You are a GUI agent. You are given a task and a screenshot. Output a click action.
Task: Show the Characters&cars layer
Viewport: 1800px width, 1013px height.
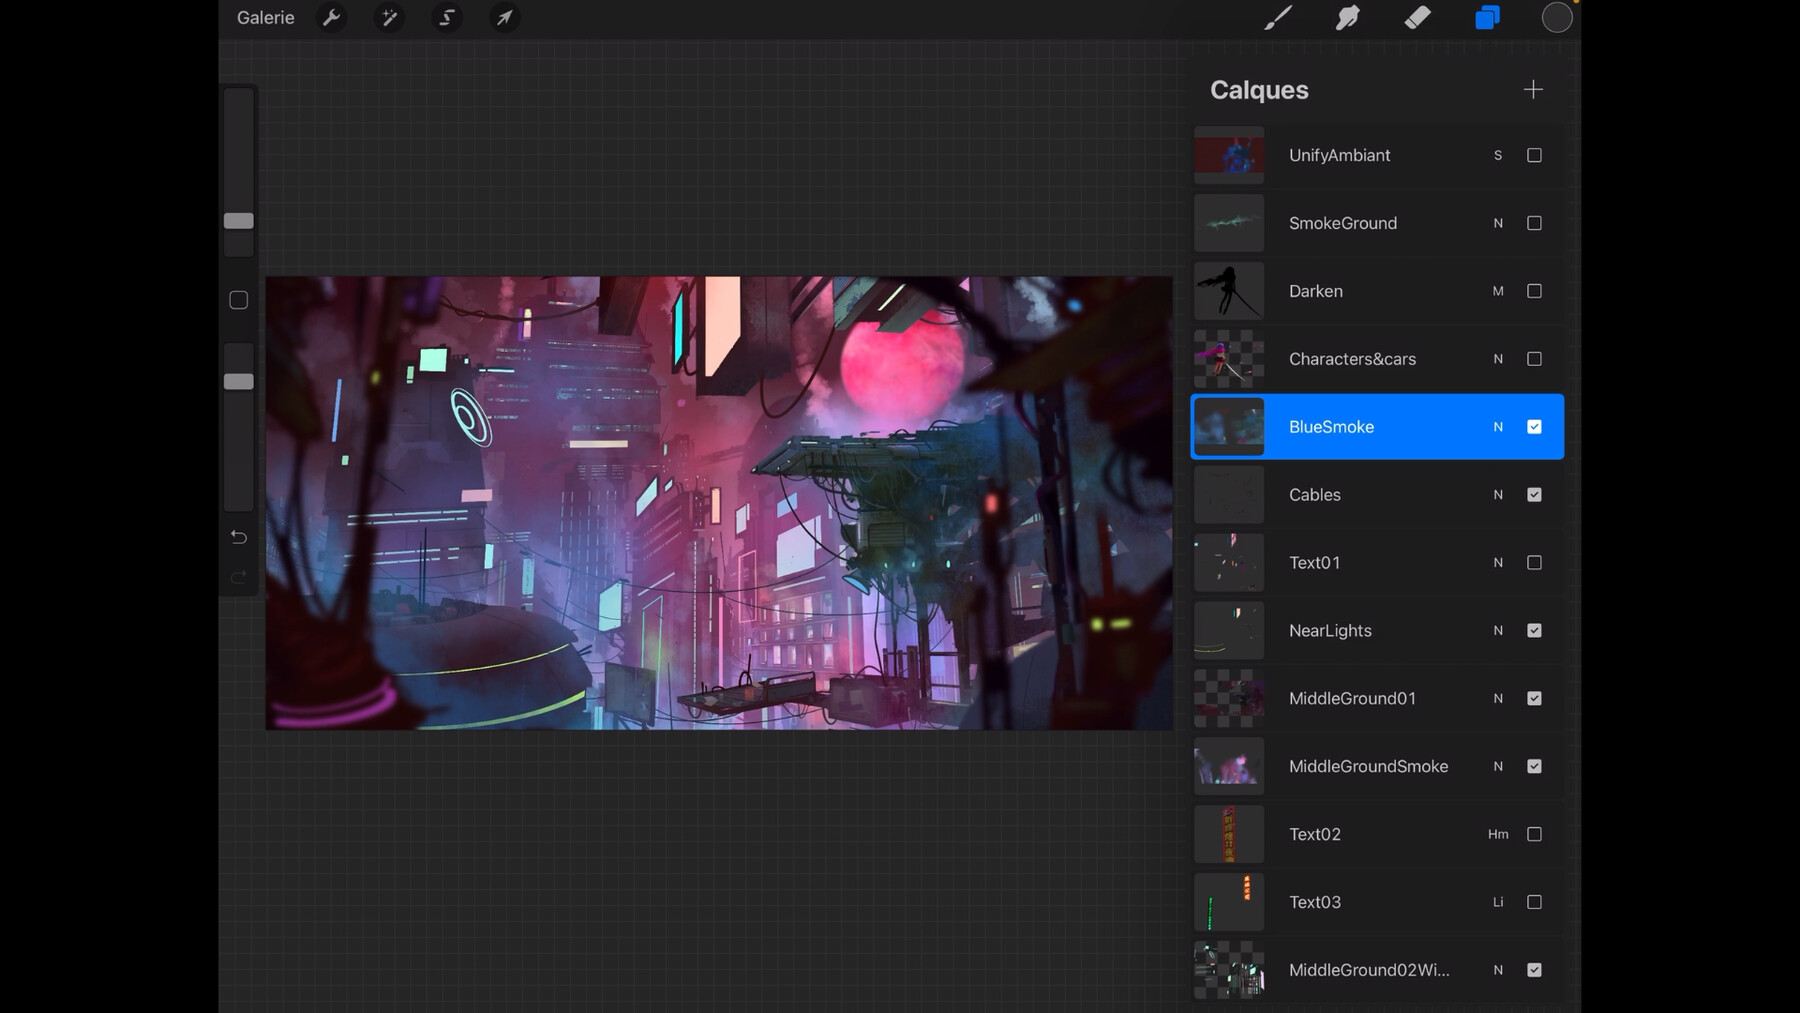[x=1534, y=359]
